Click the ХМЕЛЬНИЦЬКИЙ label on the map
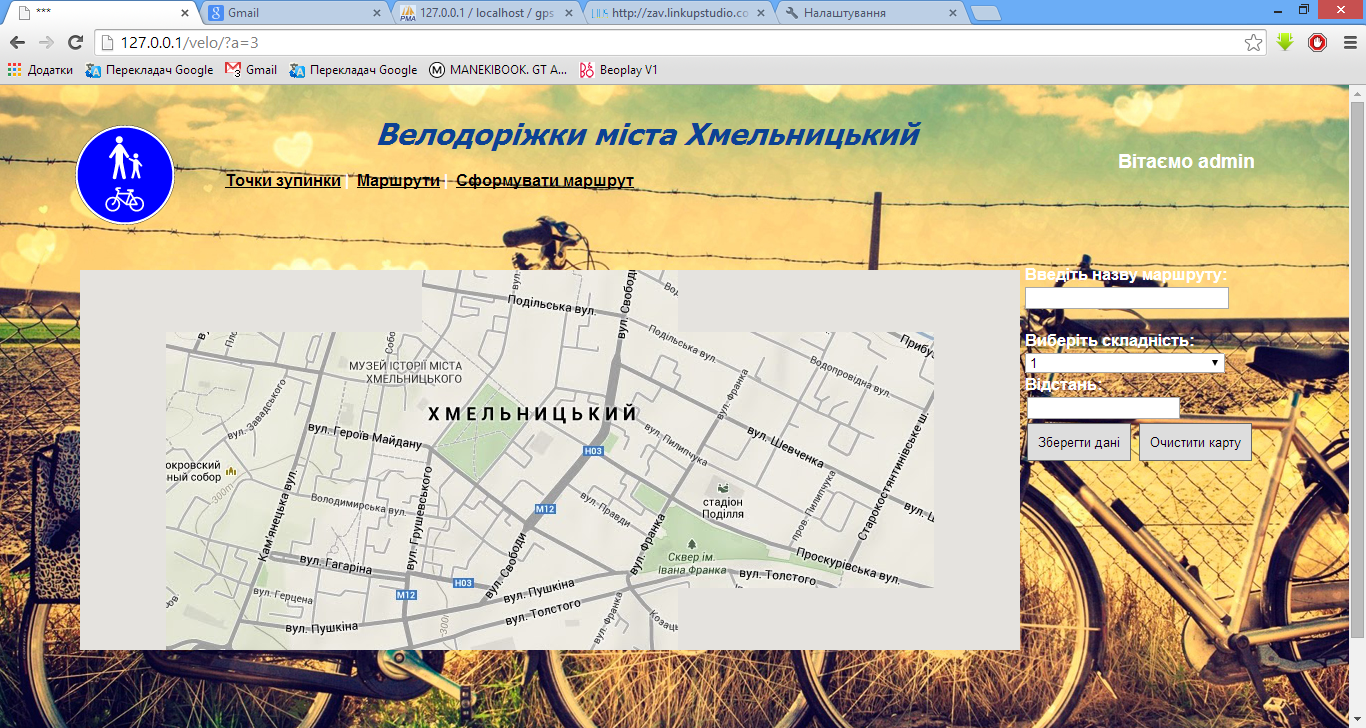1366x728 pixels. pos(533,414)
